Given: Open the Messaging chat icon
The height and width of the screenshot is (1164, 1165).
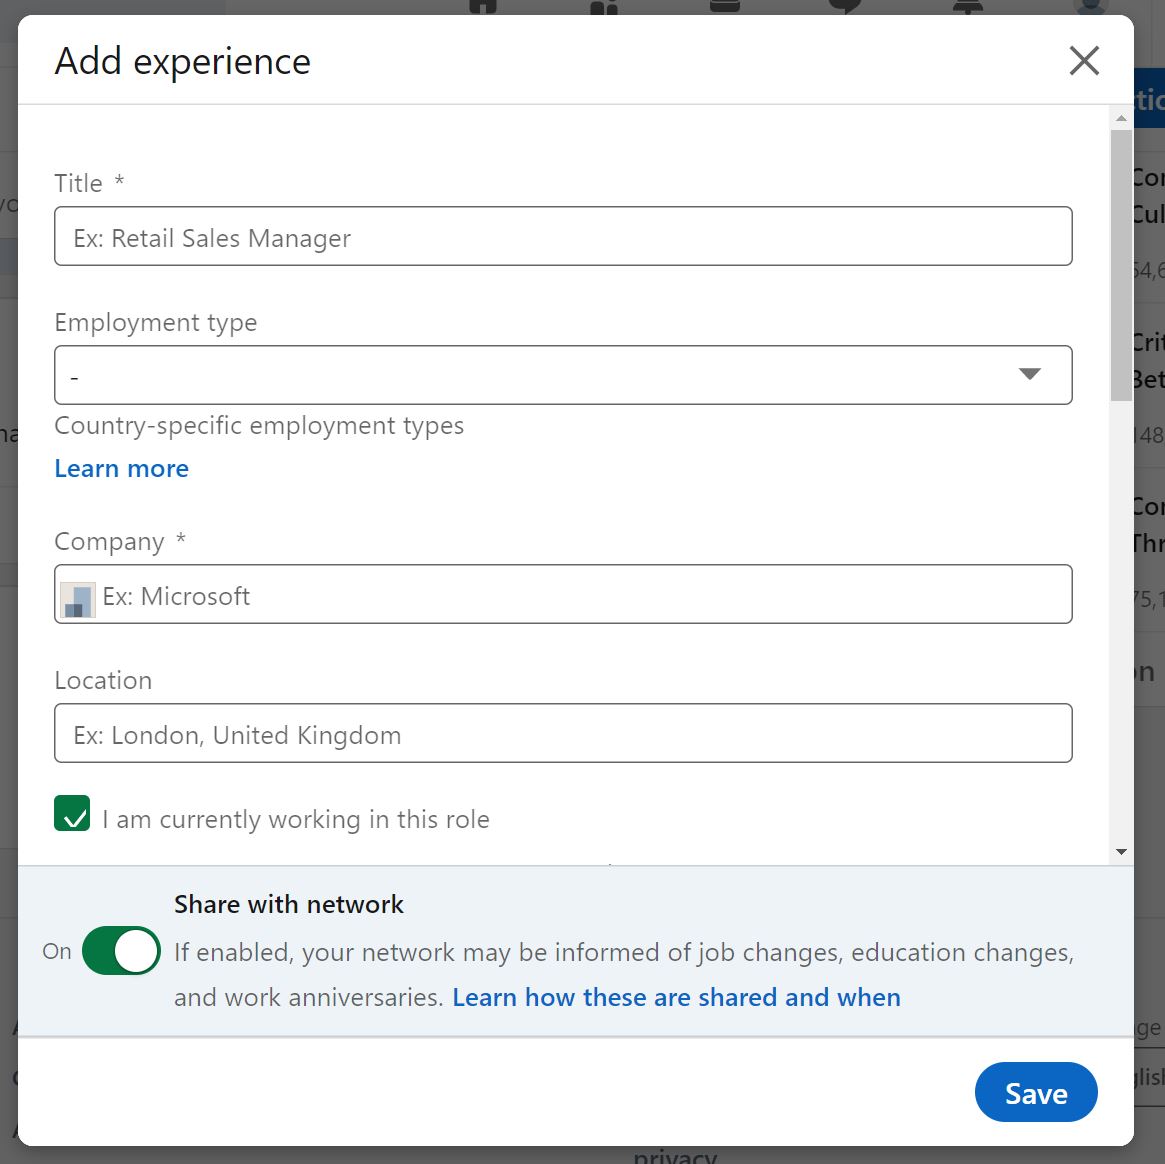Looking at the screenshot, I should (x=845, y=6).
